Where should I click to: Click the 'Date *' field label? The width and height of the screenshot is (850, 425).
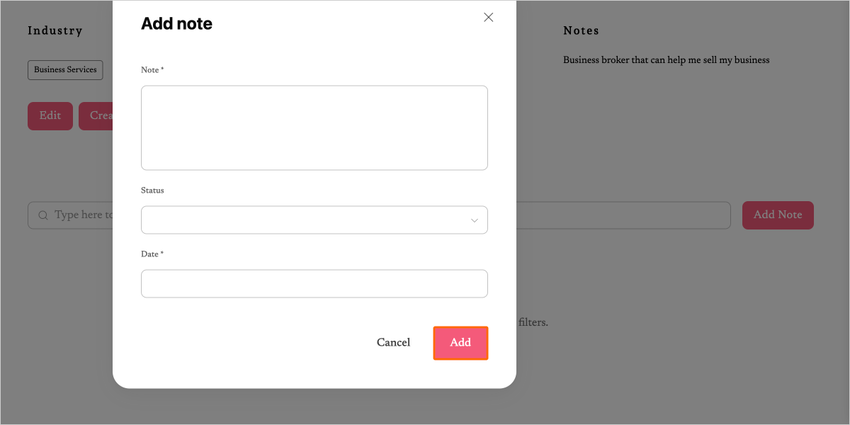(152, 254)
